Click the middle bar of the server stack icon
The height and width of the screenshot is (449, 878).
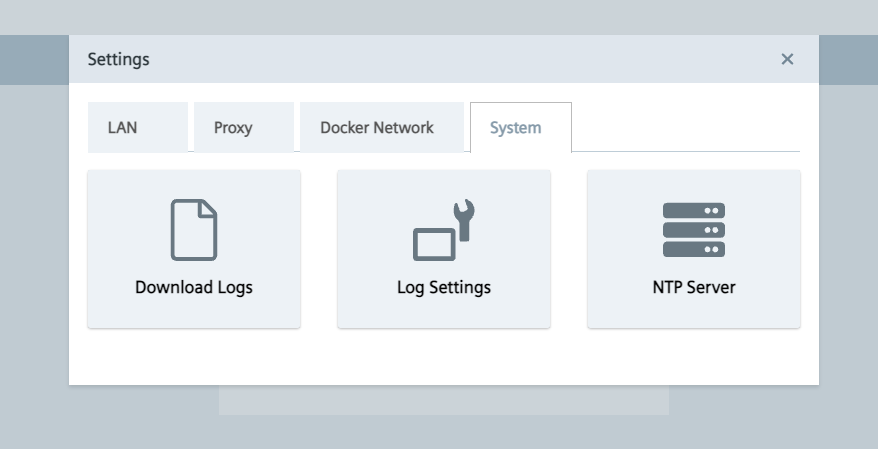point(693,230)
